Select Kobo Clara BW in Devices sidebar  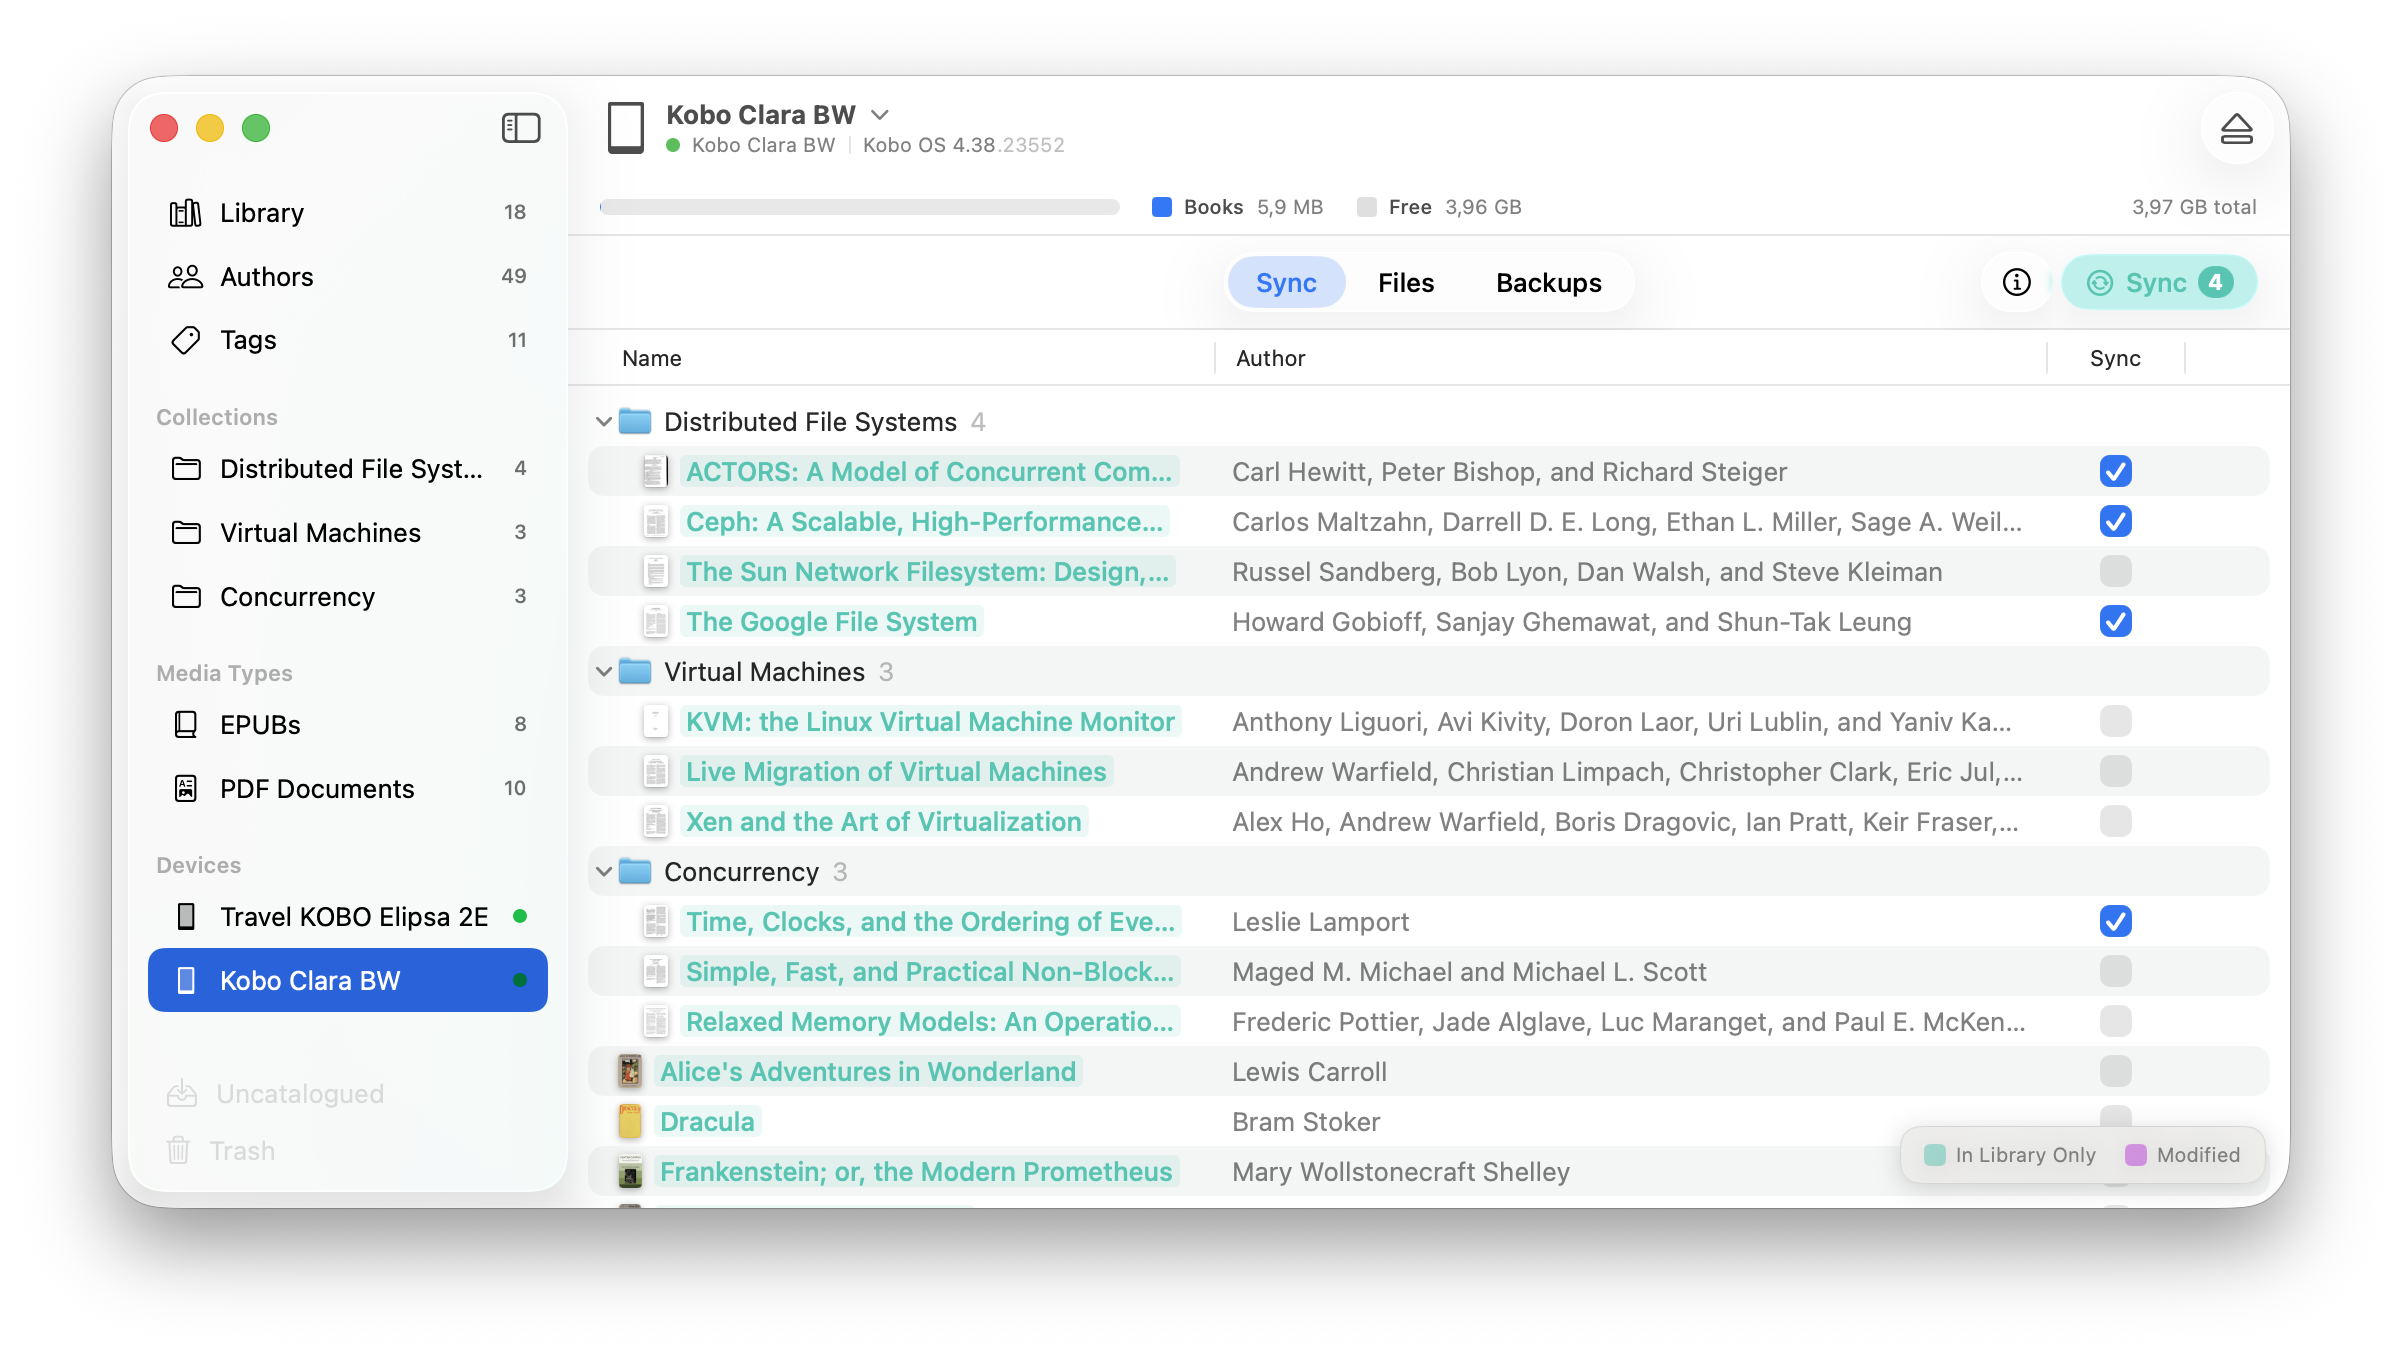click(348, 980)
